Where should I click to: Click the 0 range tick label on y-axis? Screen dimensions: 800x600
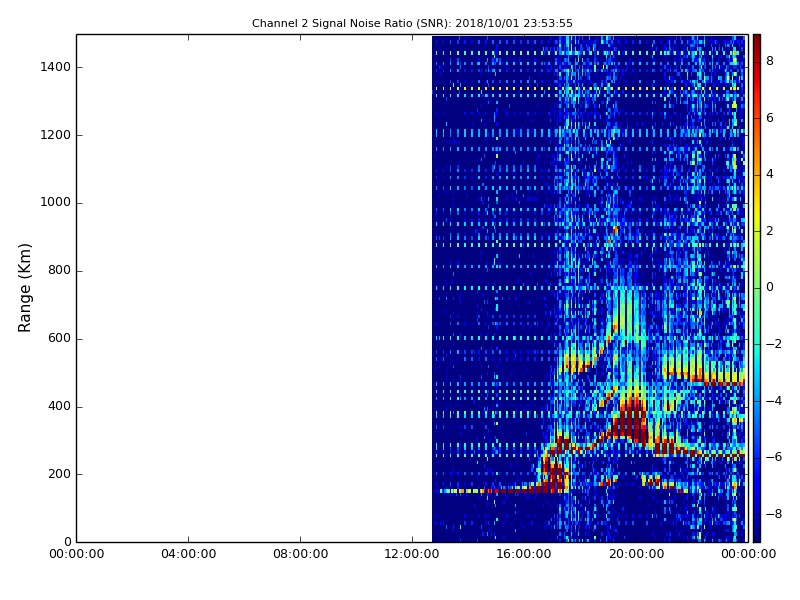click(67, 542)
